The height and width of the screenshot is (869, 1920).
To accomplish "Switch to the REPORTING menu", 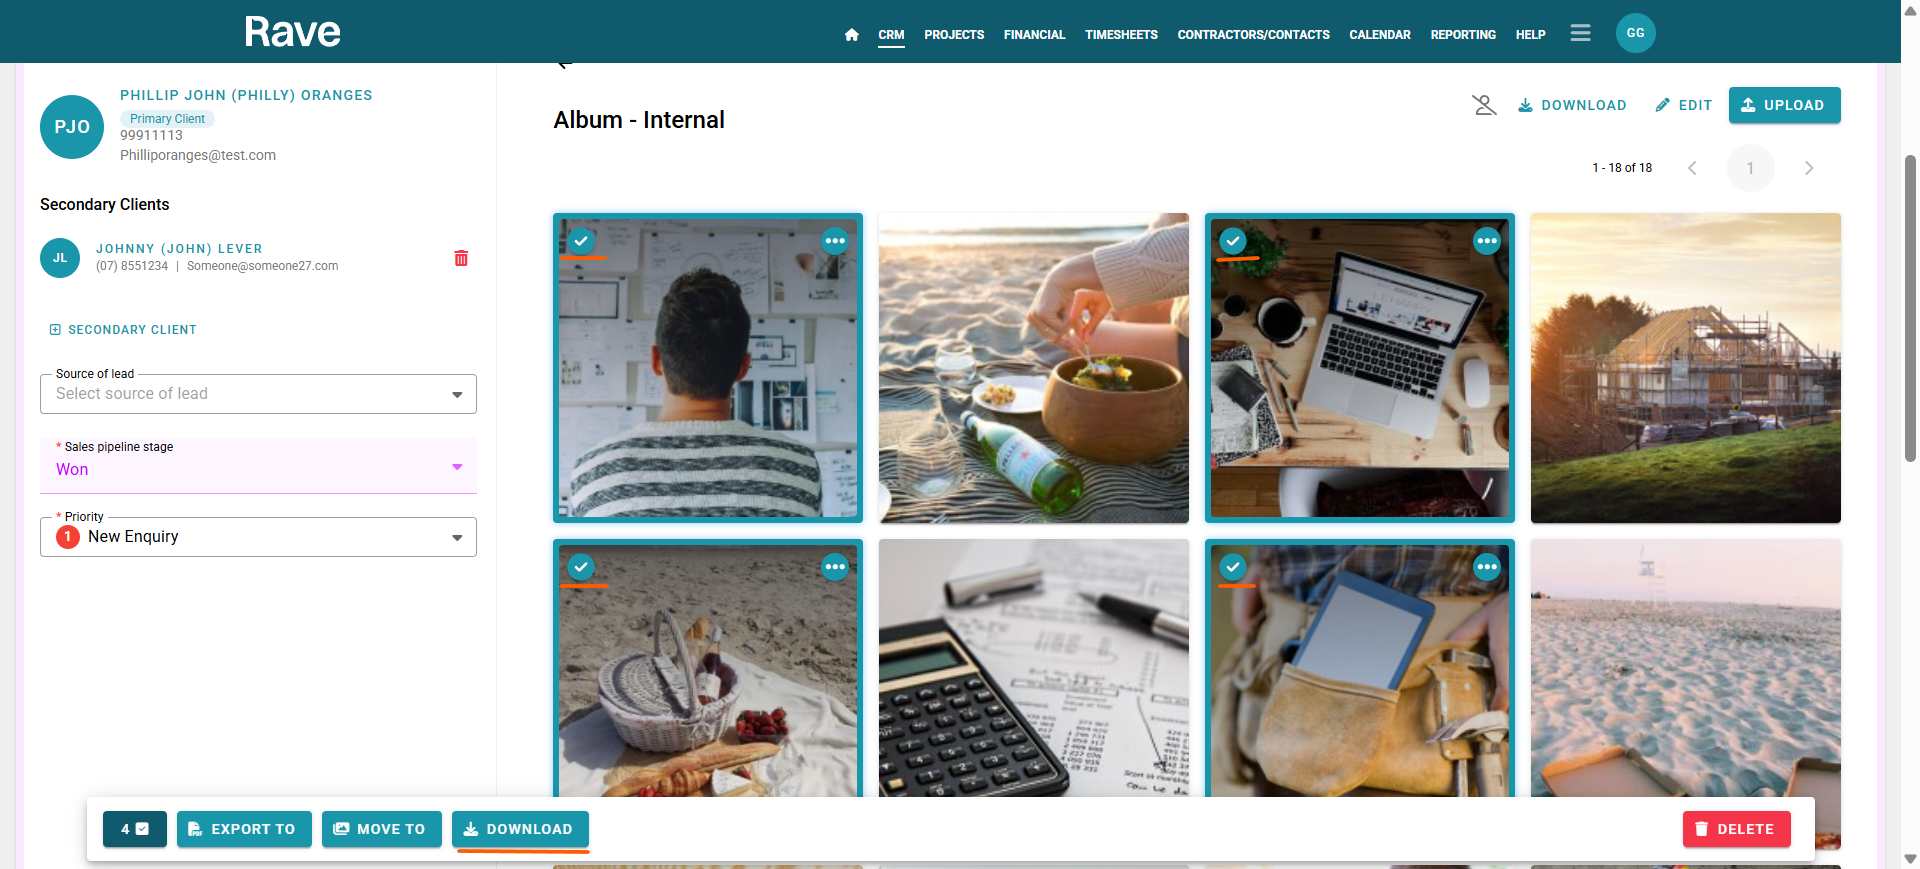I will pos(1463,35).
